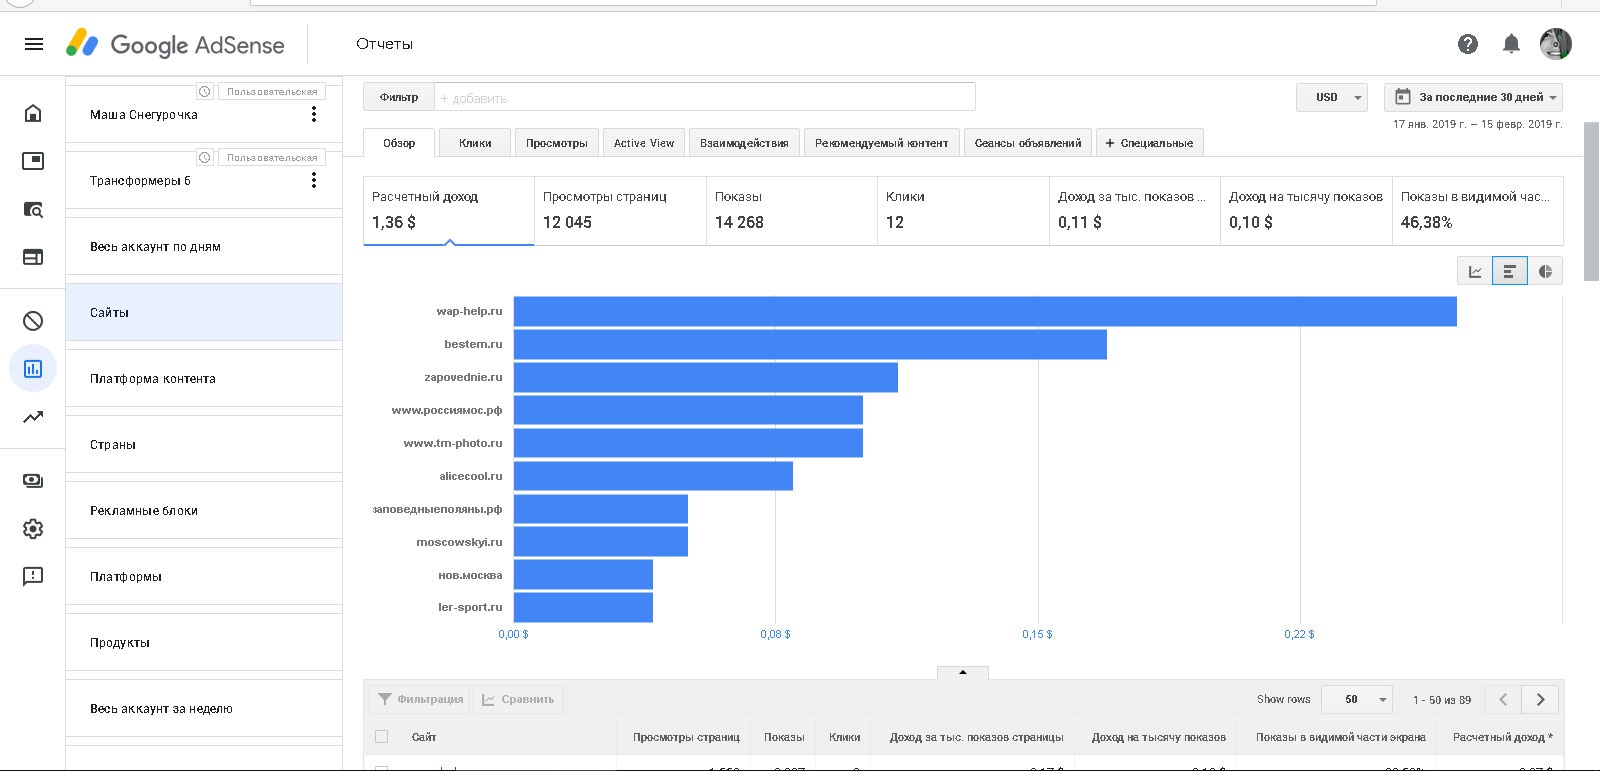
Task: Click the wap-help.ru chart bar
Action: click(x=985, y=311)
